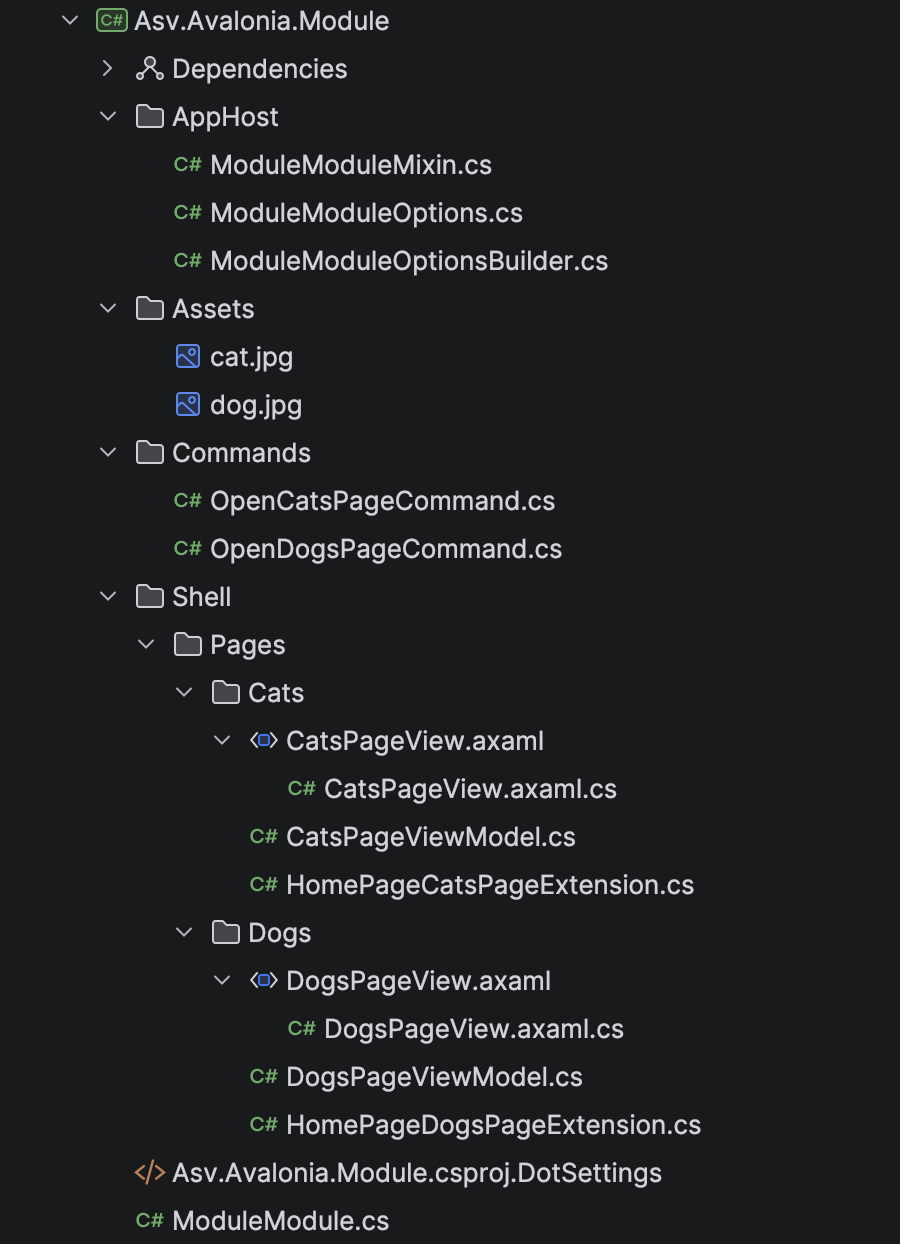Click the Asv.Avalonia.Module.csproj.DotSettings file icon

click(149, 1172)
